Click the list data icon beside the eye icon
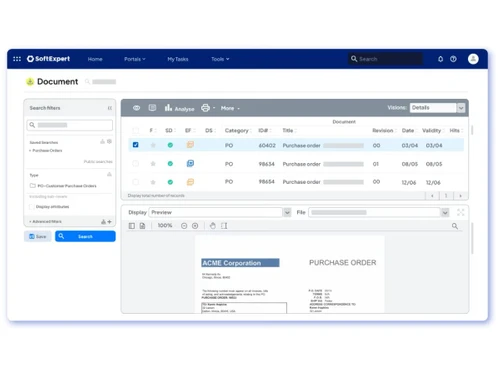The height and width of the screenshot is (375, 500). [152, 108]
